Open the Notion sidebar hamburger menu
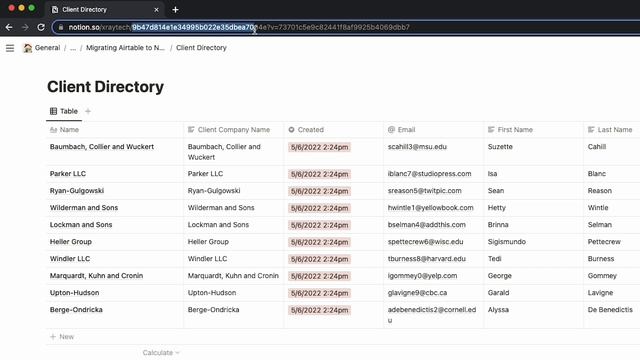 (10, 48)
